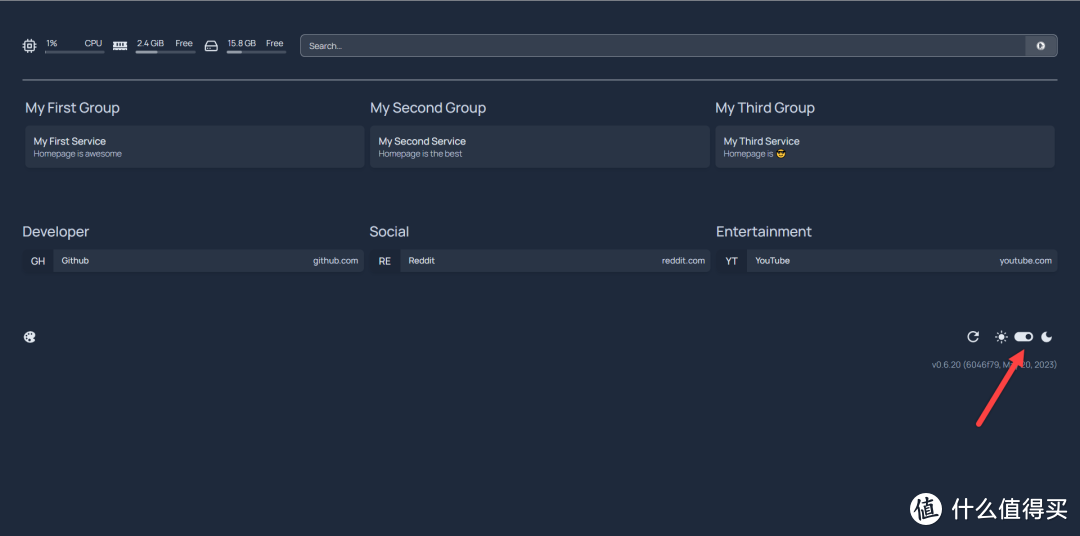
Task: Open the color palette picker
Action: pyautogui.click(x=30, y=337)
